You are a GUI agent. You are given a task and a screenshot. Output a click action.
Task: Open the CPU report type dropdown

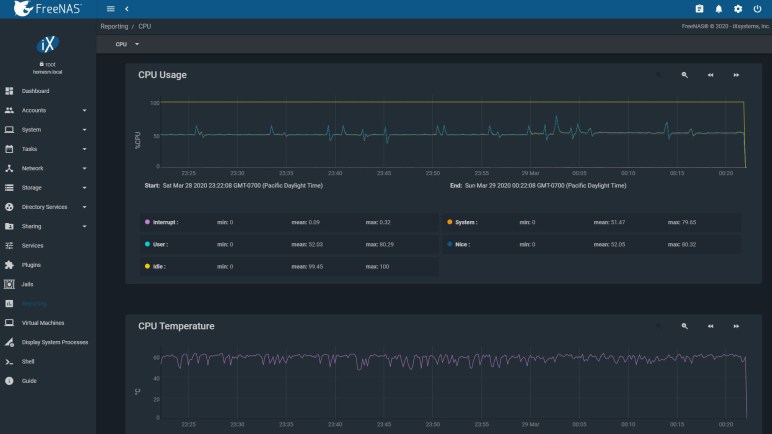click(x=127, y=44)
